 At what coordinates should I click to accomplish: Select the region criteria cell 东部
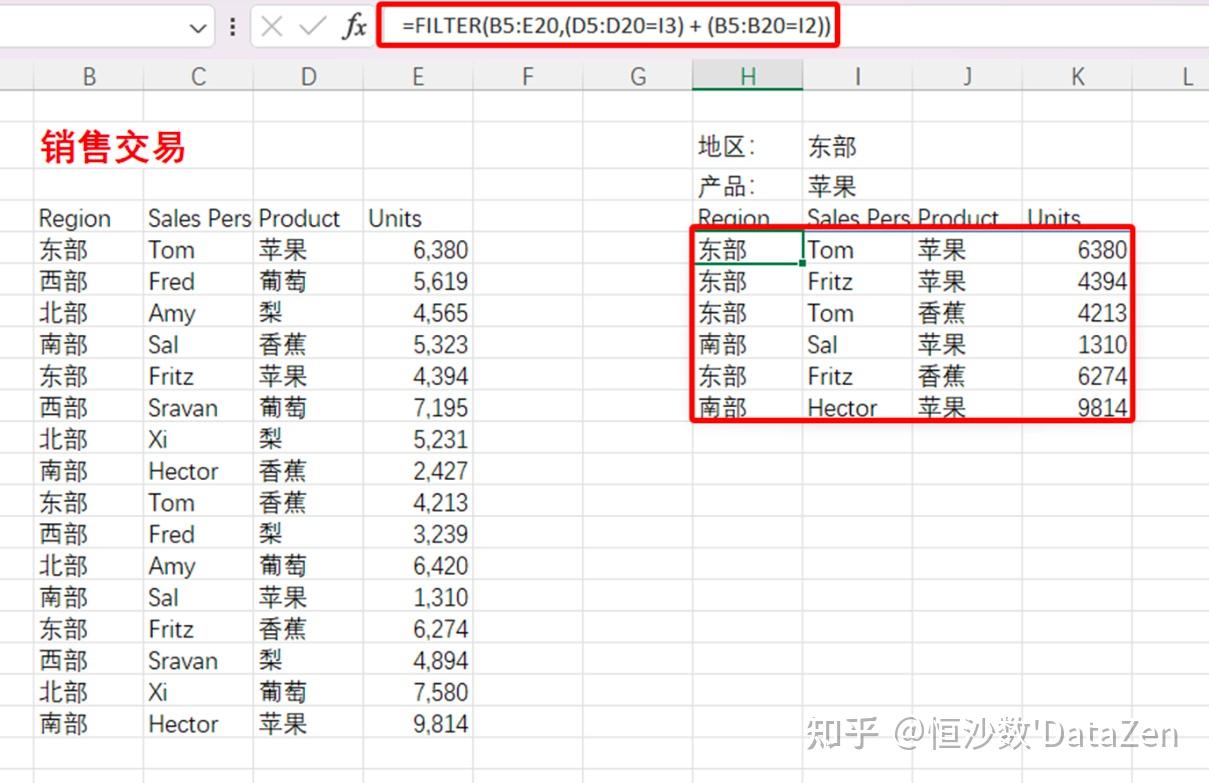(x=832, y=147)
